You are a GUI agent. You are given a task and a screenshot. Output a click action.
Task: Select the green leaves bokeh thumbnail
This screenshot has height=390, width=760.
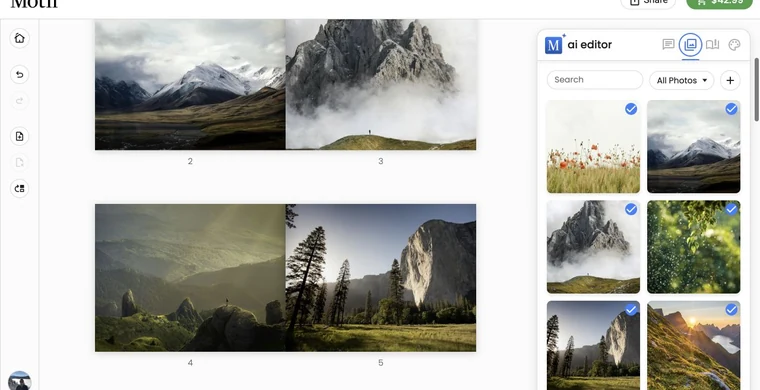tap(694, 247)
